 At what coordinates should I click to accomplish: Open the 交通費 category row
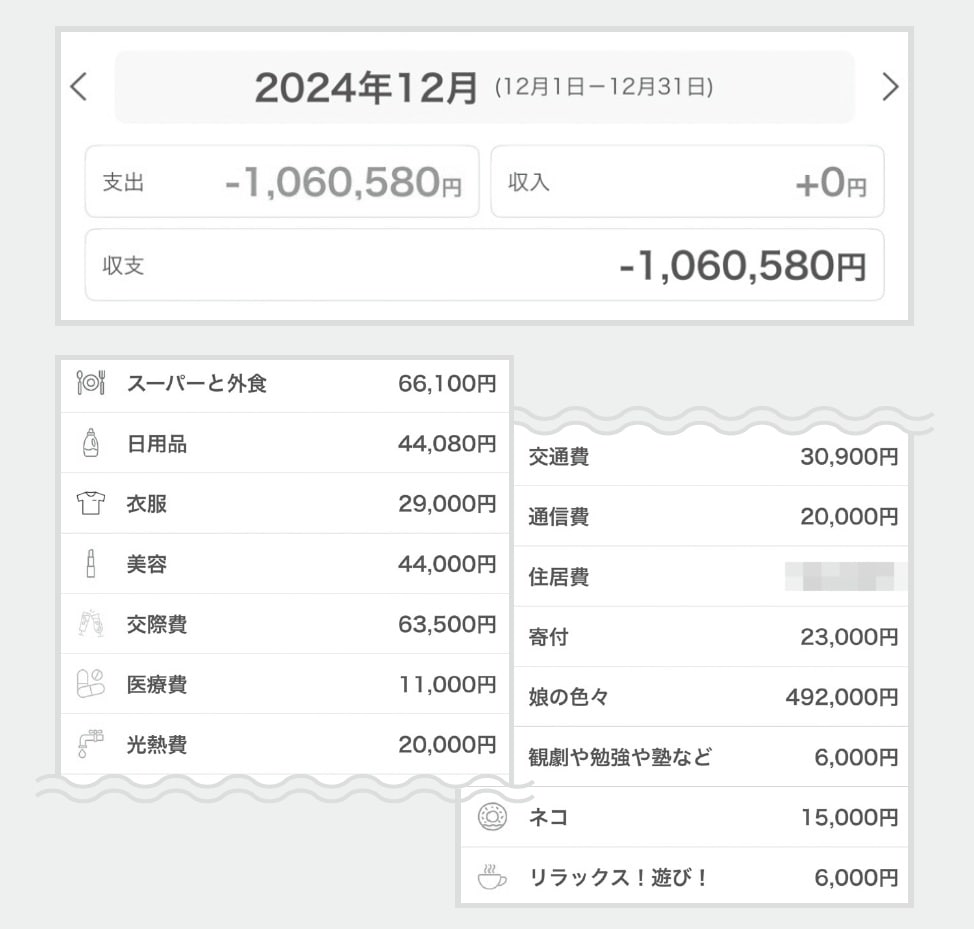(x=711, y=457)
